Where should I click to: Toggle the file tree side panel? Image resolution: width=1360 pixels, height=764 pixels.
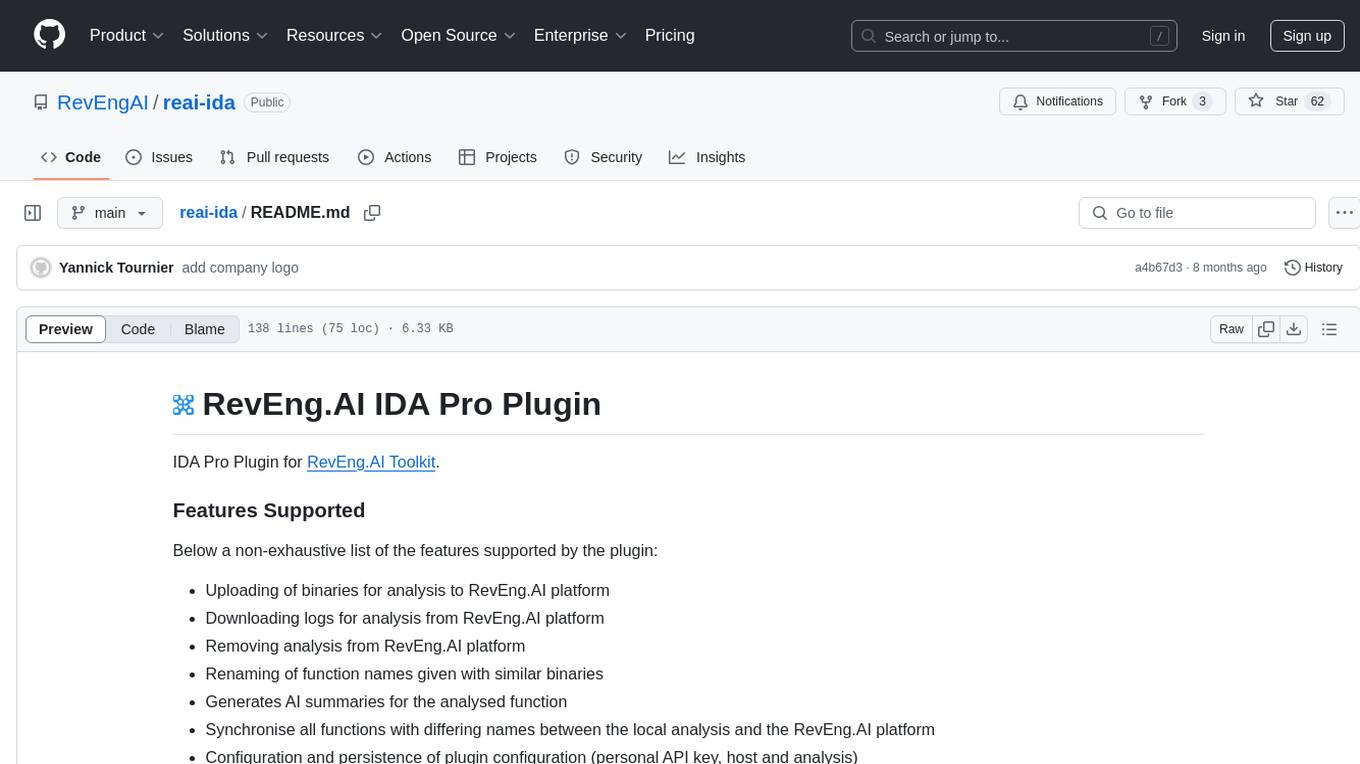click(x=33, y=213)
